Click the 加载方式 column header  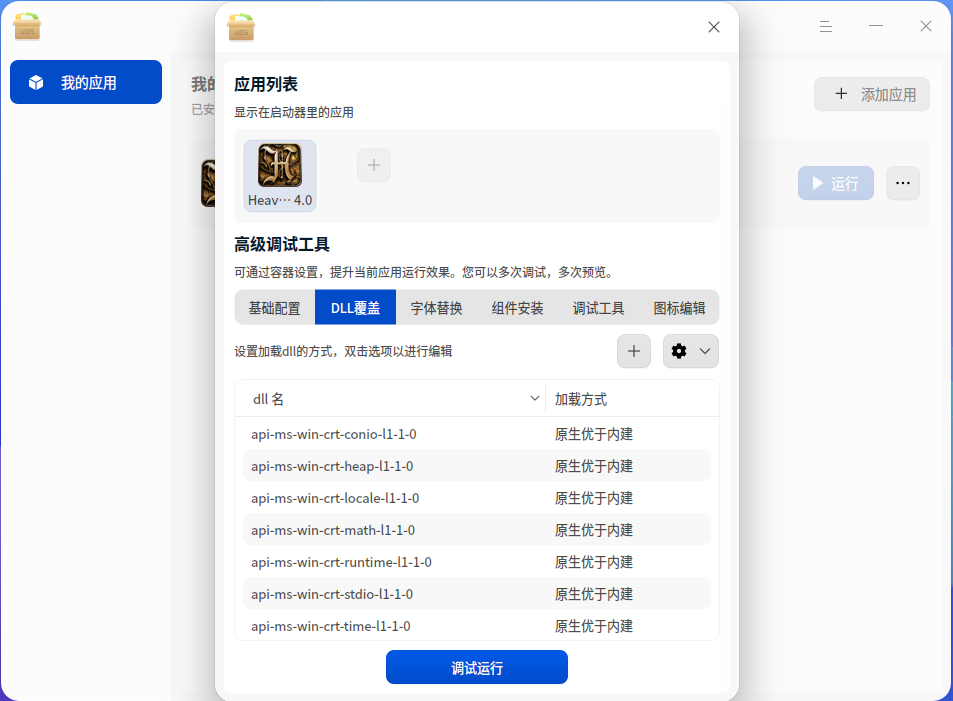click(x=632, y=399)
